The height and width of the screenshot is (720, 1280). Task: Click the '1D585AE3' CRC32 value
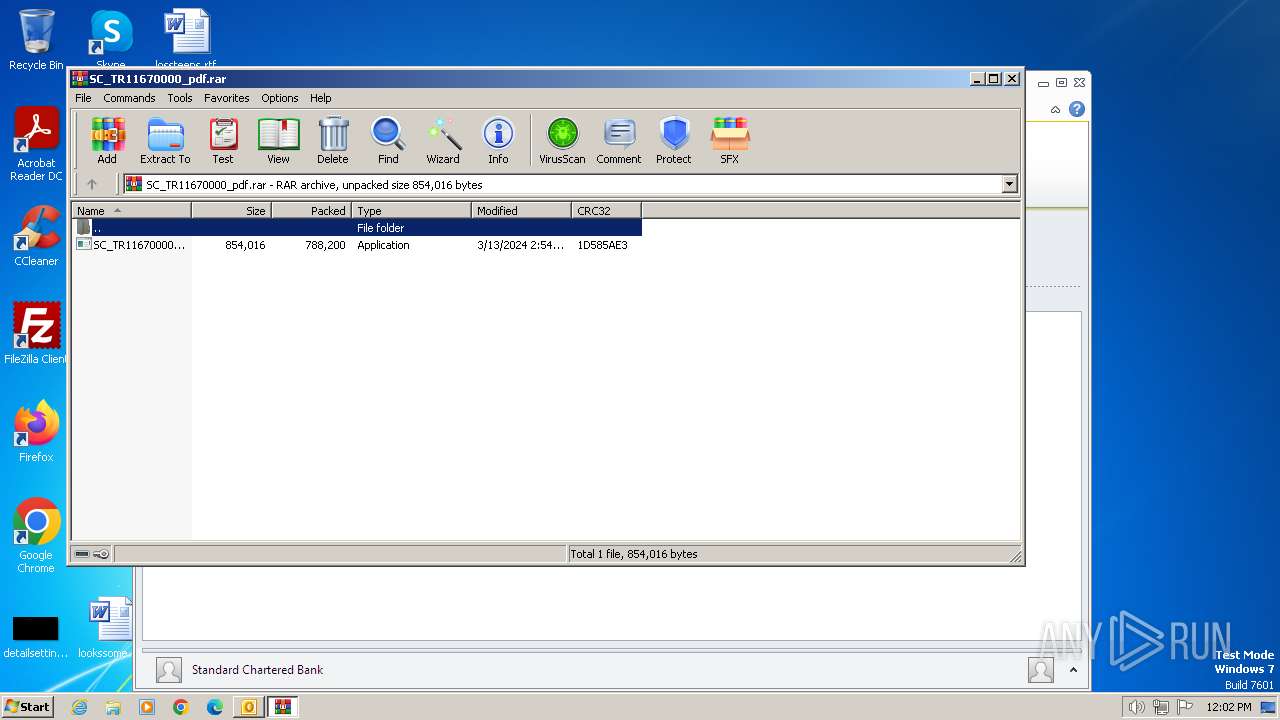(602, 245)
